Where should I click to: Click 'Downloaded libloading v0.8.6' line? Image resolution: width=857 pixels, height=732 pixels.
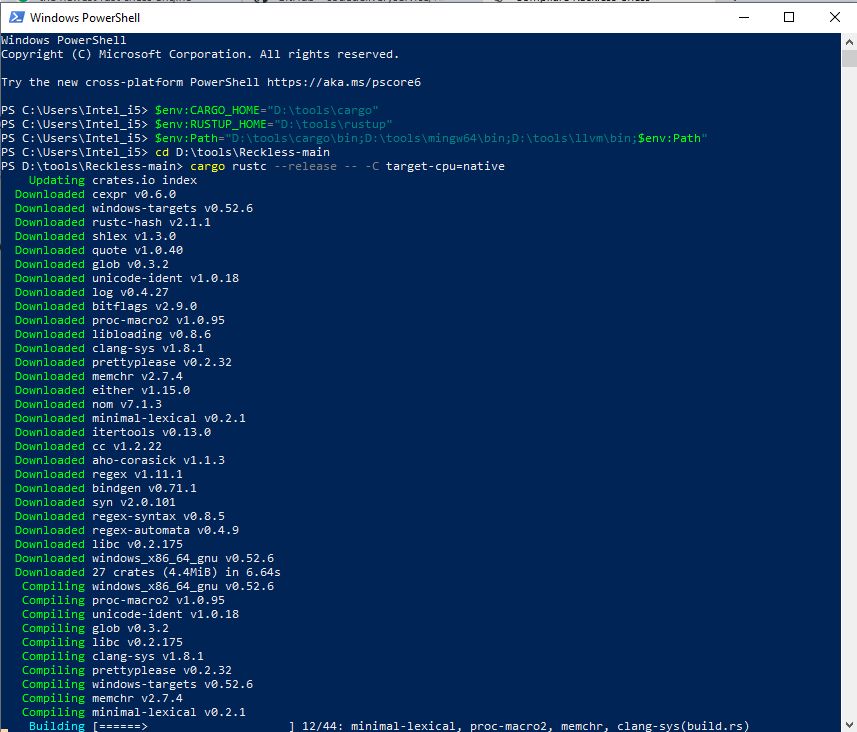pyautogui.click(x=113, y=335)
